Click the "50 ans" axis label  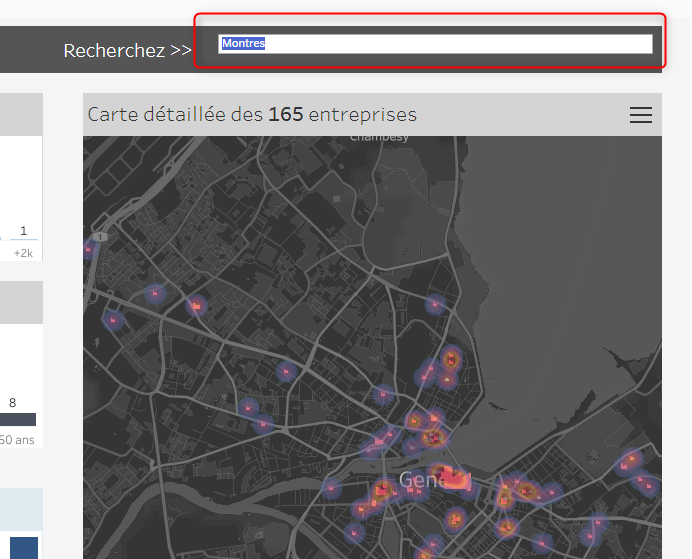17,440
